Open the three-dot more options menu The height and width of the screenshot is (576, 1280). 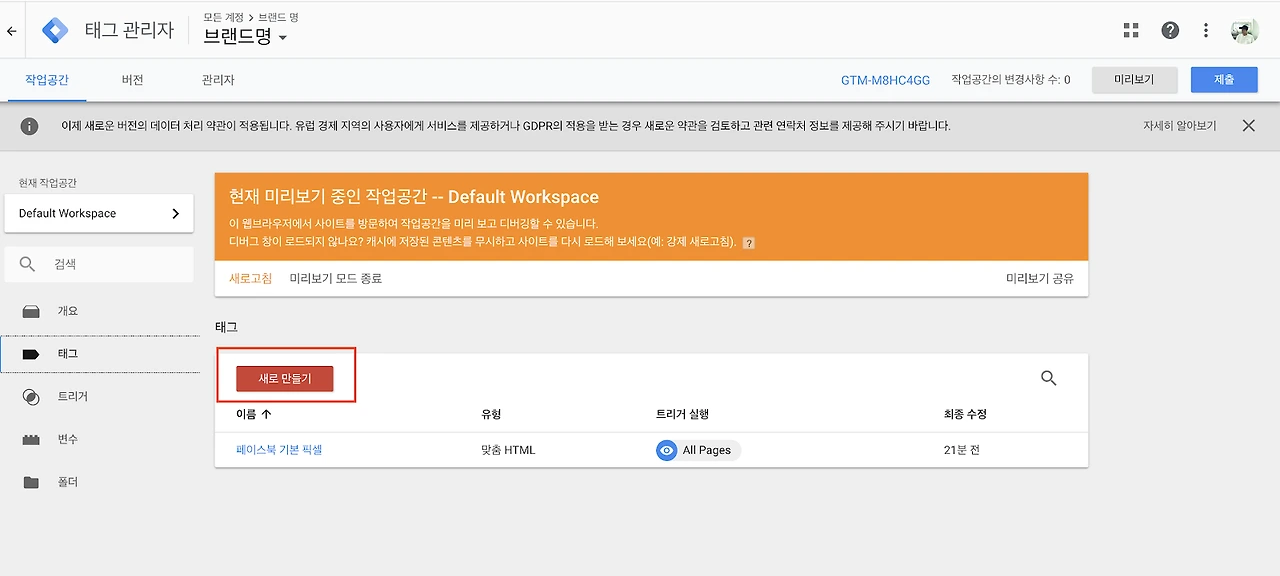(1207, 30)
